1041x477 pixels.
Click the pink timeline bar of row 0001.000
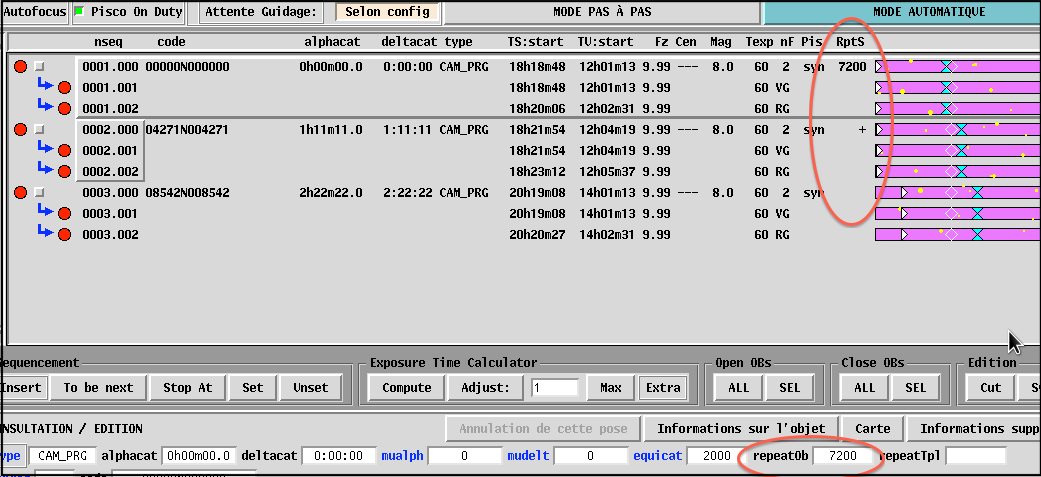click(955, 67)
